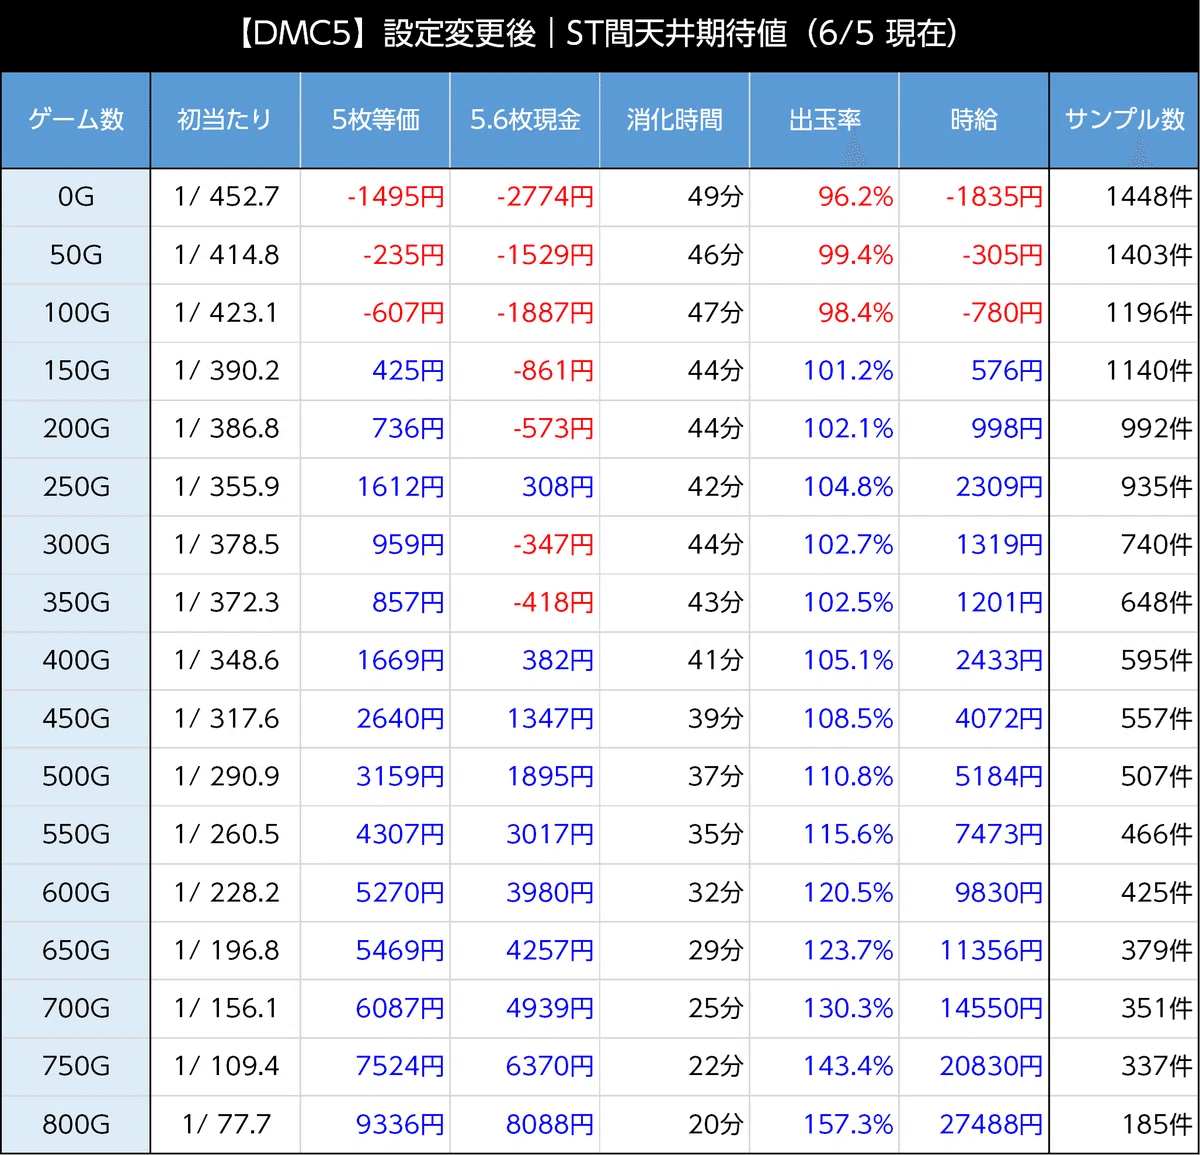
Task: Select the 100G row label
Action: 76,313
